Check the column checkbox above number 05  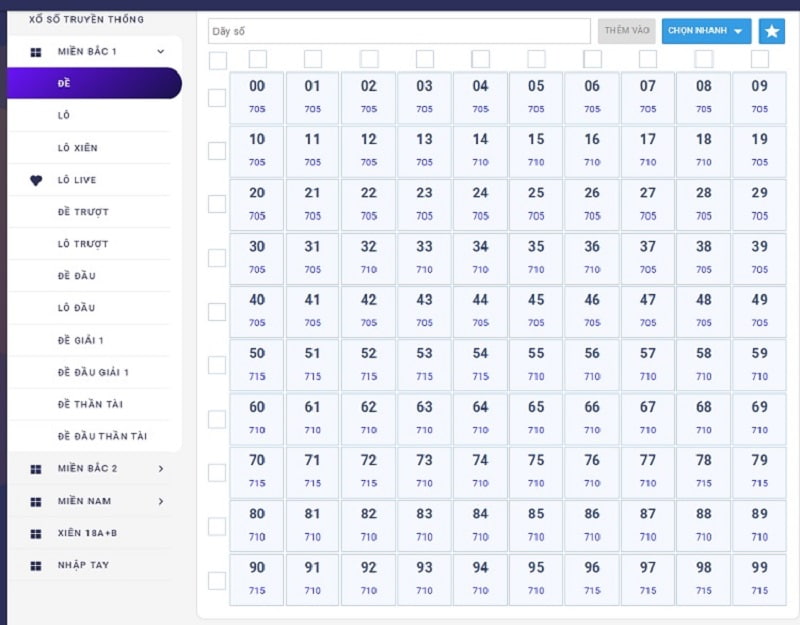(x=536, y=59)
